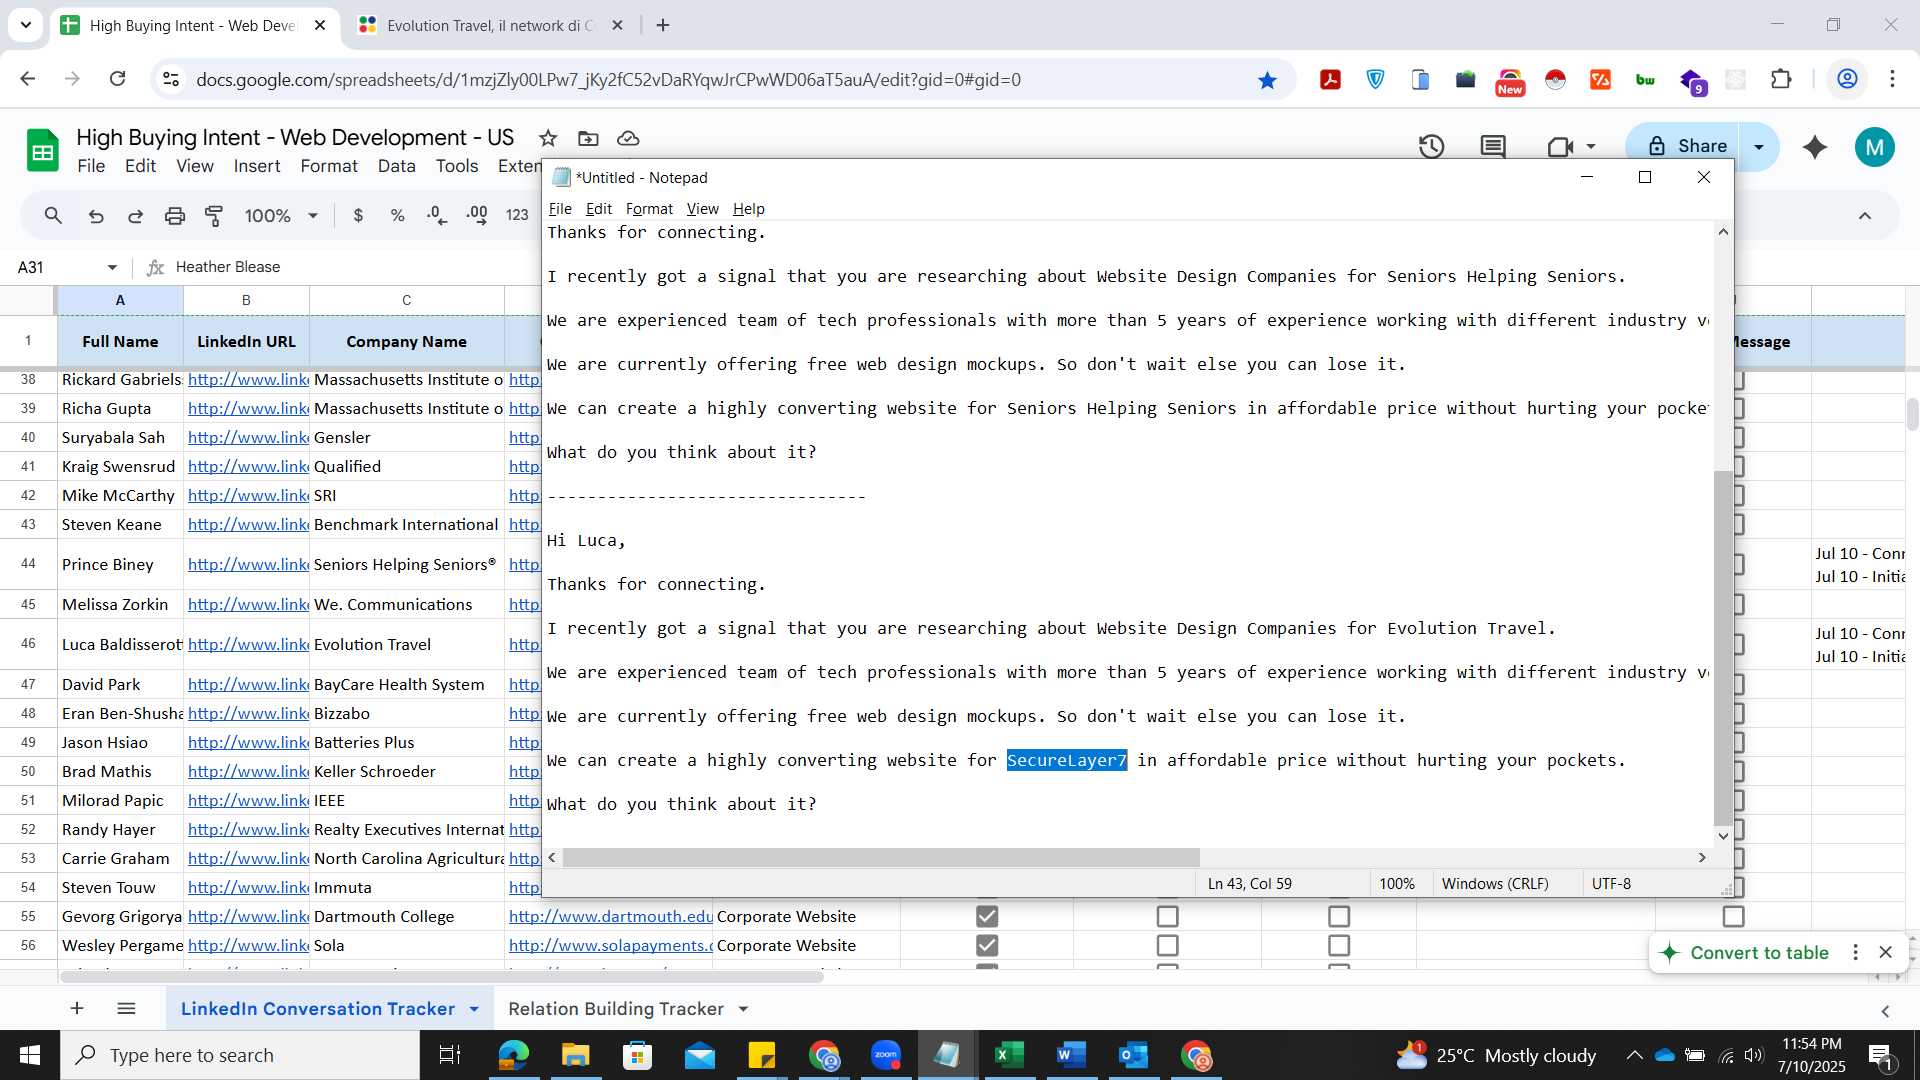Decrease decimal places icon

(x=436, y=215)
